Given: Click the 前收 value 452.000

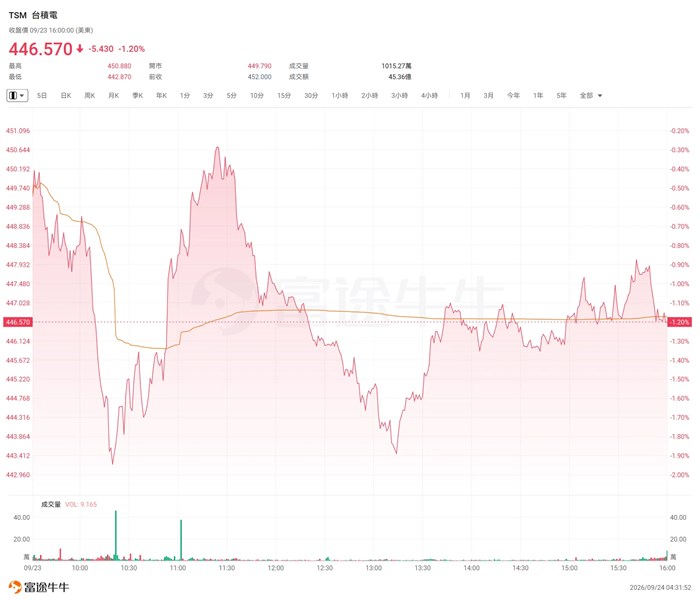Looking at the screenshot, I should point(259,77).
